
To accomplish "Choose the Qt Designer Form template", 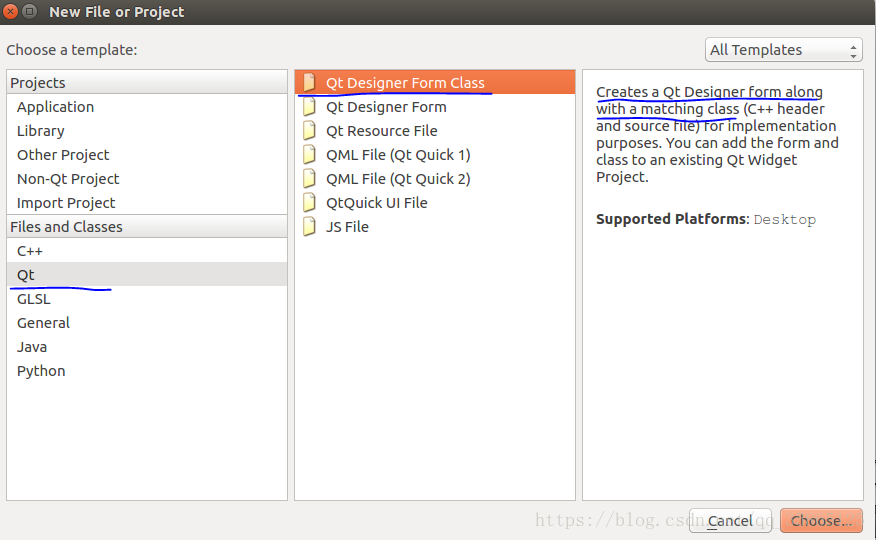I will coord(435,107).
